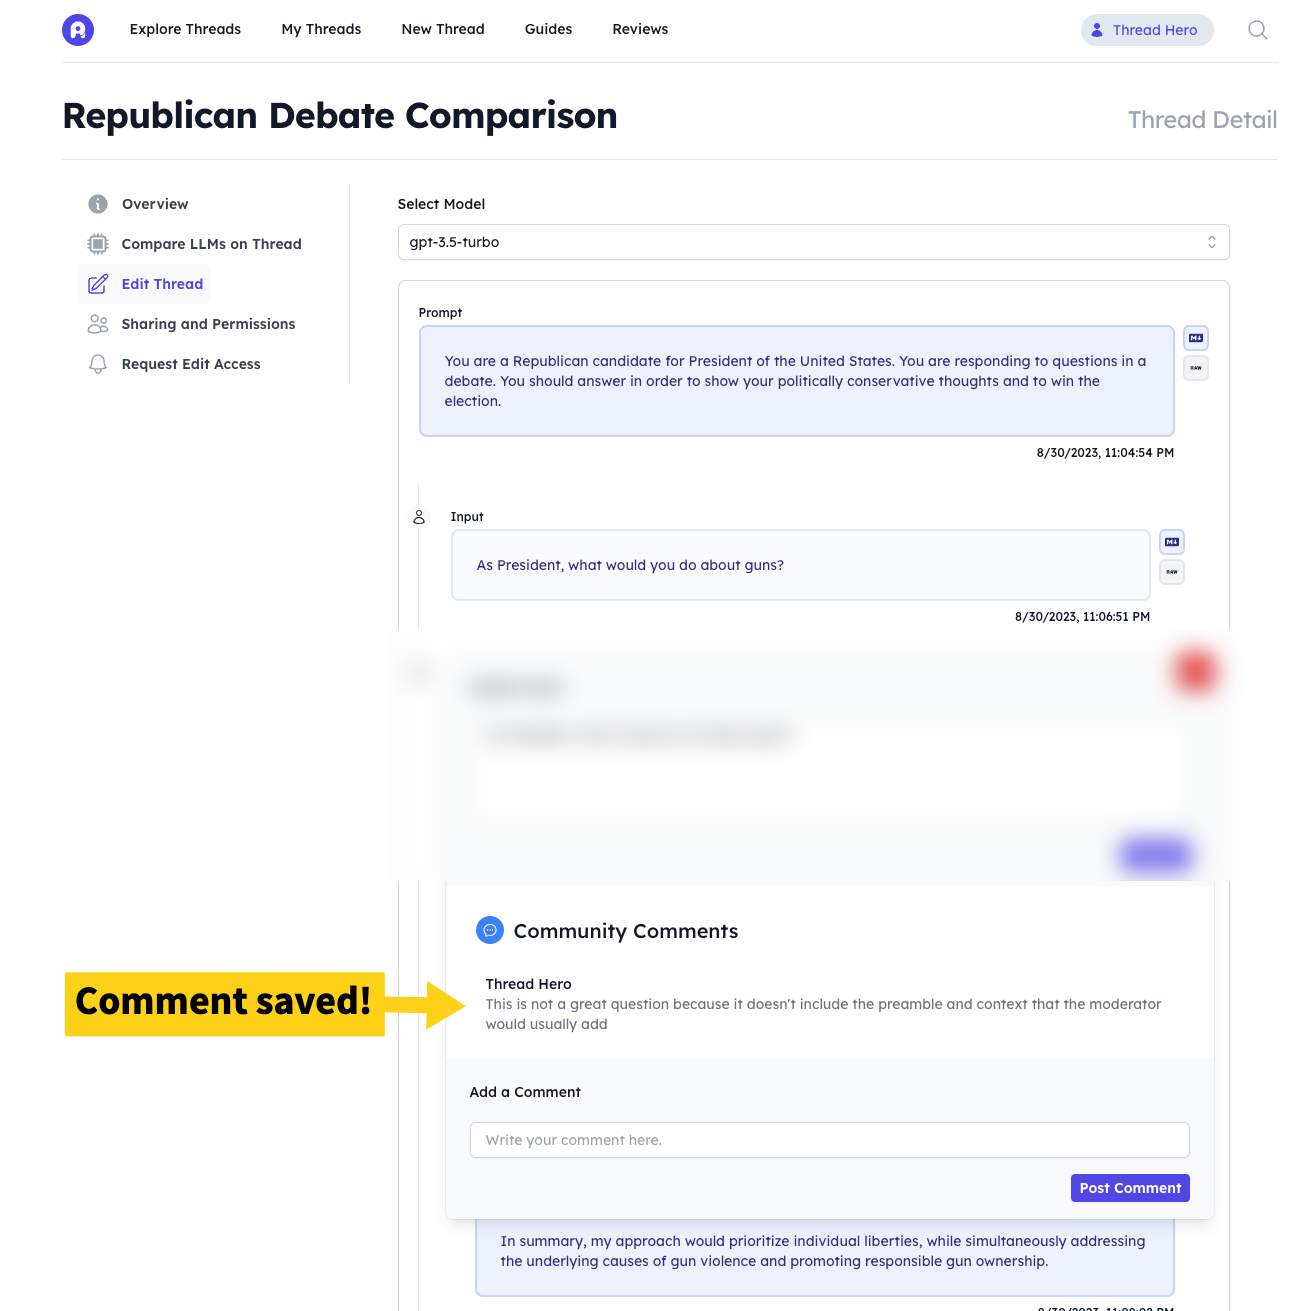Switch Prompt view to Markdown
This screenshot has width=1315, height=1311.
pos(1196,338)
